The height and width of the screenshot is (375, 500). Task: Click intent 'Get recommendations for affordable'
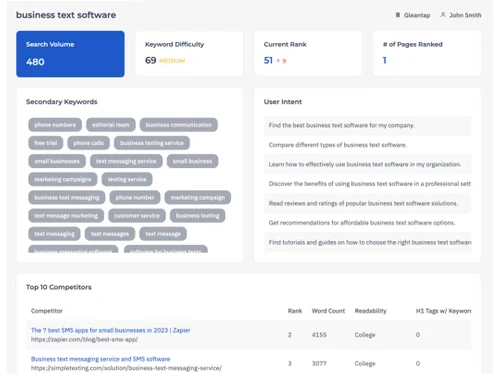click(368, 223)
